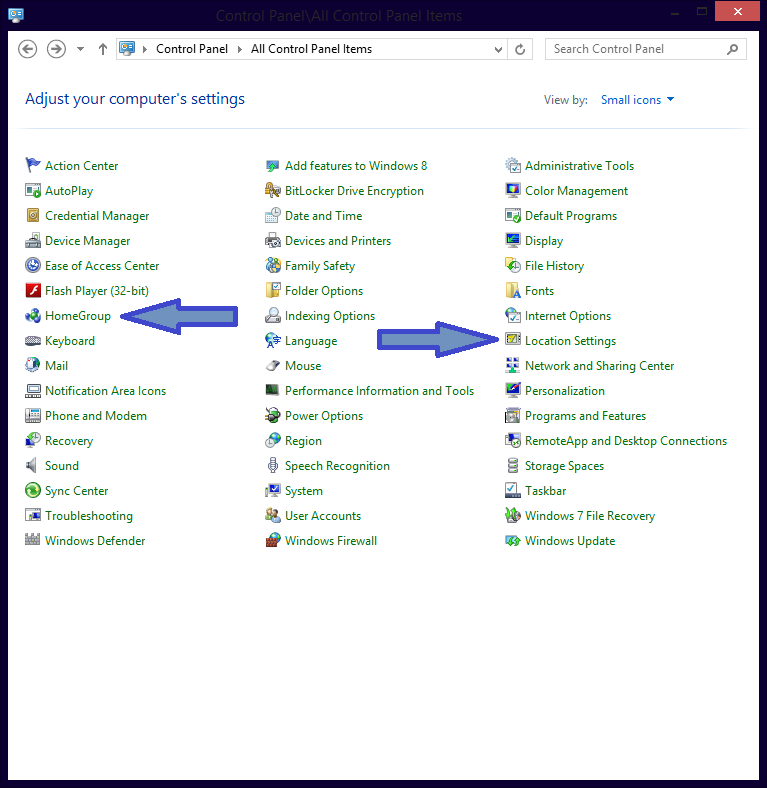The width and height of the screenshot is (767, 788).
Task: Open File History link
Action: click(554, 266)
